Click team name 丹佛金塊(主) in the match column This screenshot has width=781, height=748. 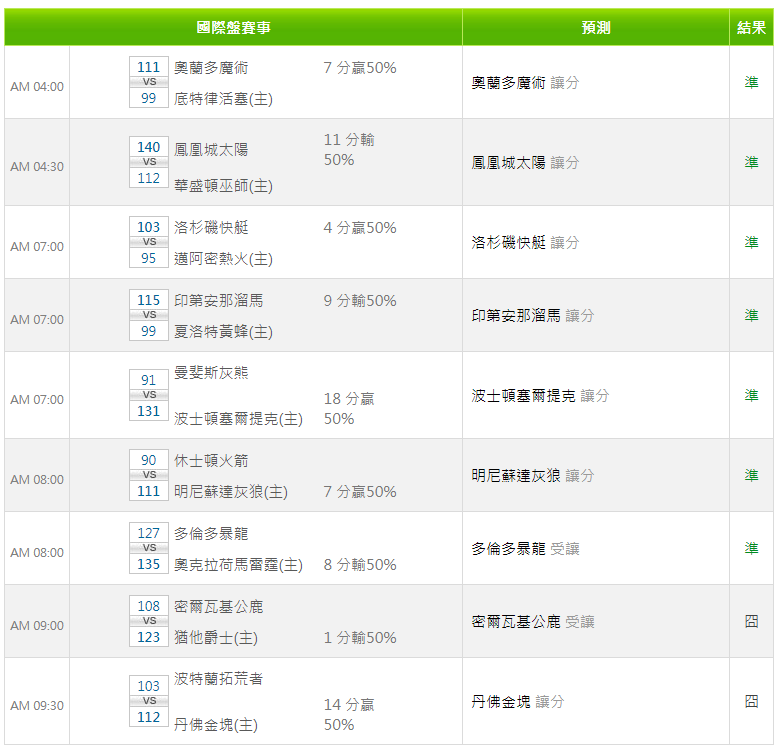point(216,725)
